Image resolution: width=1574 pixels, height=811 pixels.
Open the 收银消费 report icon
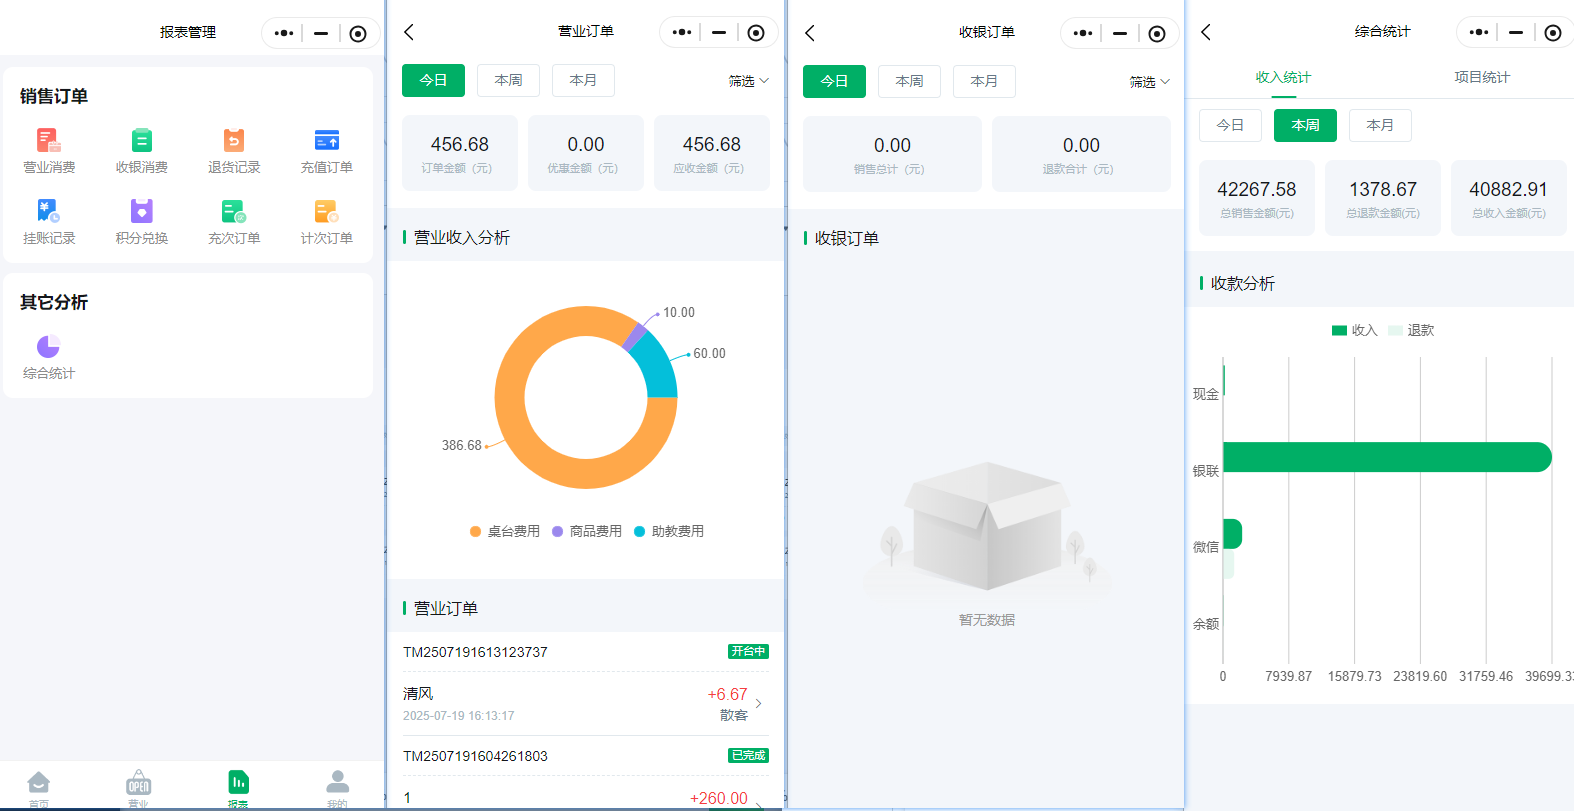[141, 141]
